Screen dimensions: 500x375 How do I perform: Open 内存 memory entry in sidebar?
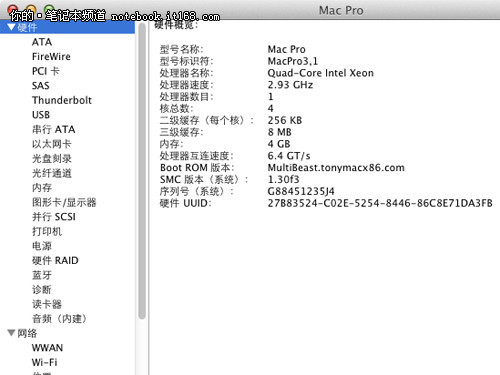[42, 188]
